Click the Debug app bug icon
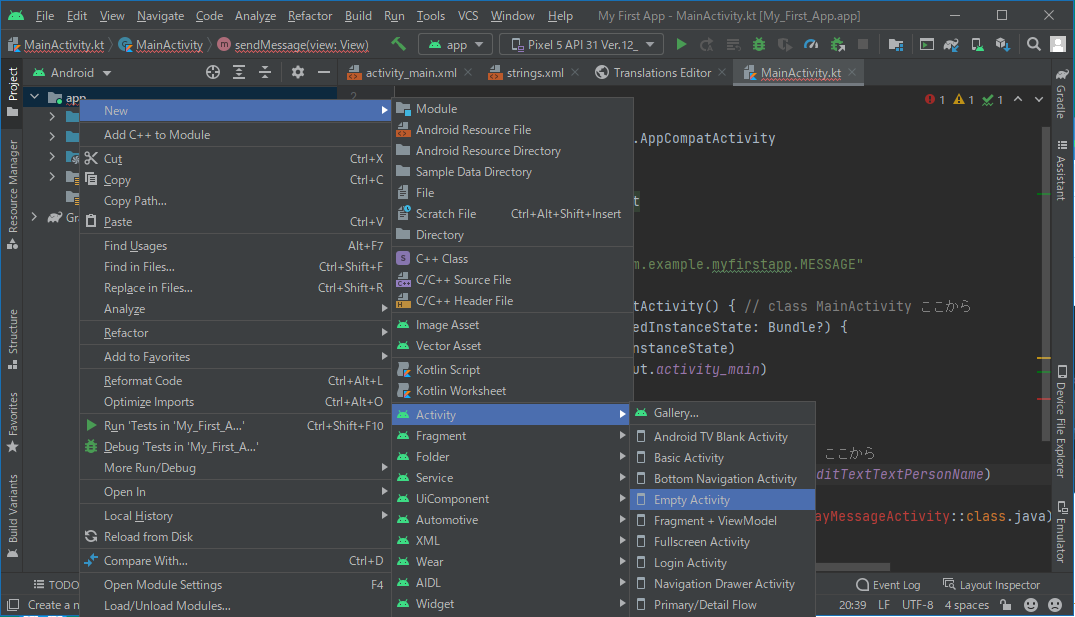 [x=759, y=45]
